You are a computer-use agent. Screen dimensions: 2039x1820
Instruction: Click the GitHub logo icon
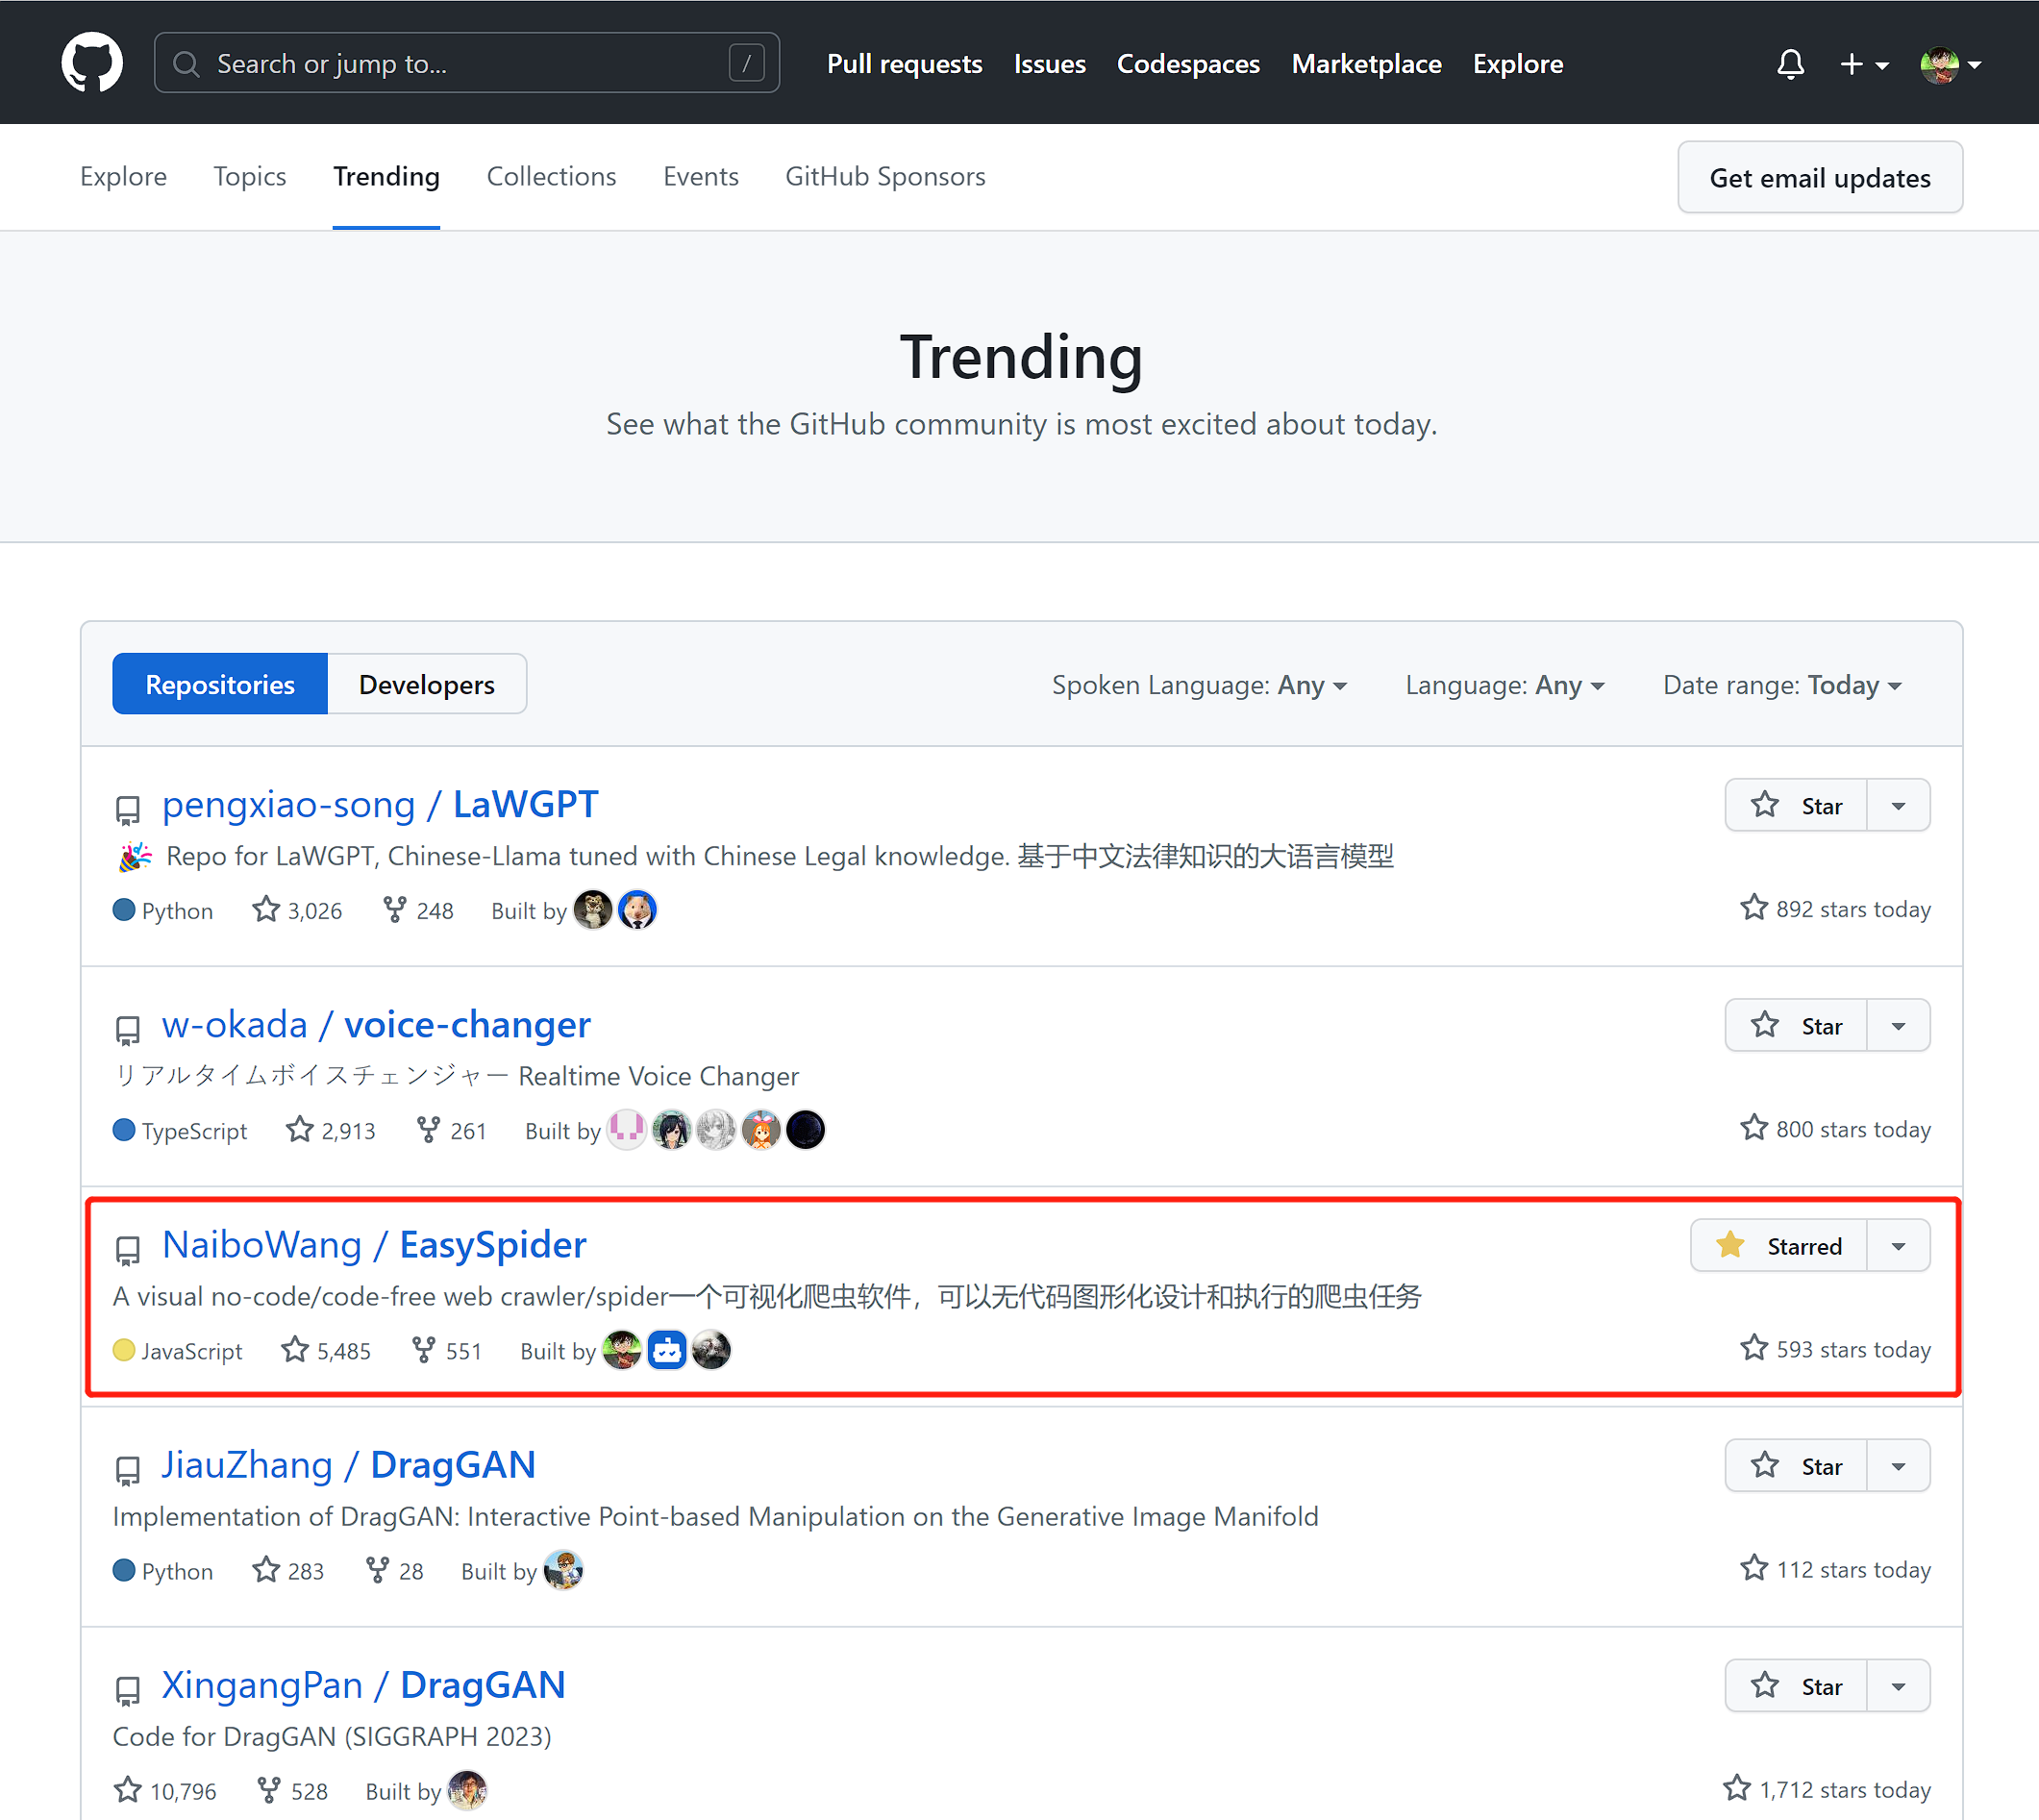[92, 62]
